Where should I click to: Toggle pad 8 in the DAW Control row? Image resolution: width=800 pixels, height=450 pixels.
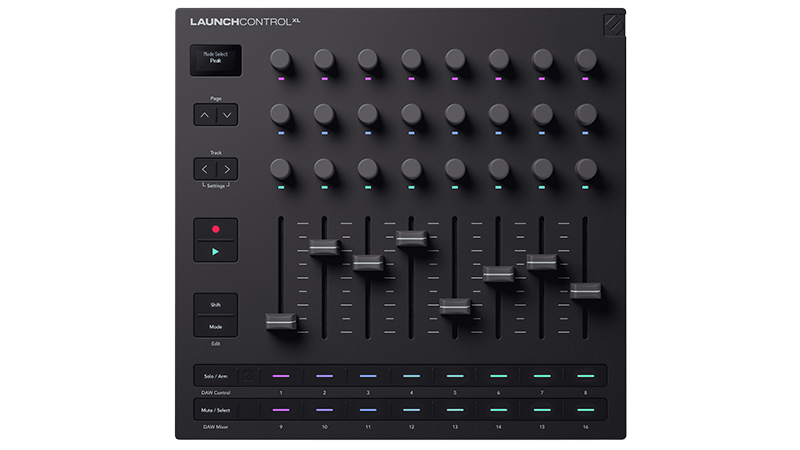pos(586,376)
